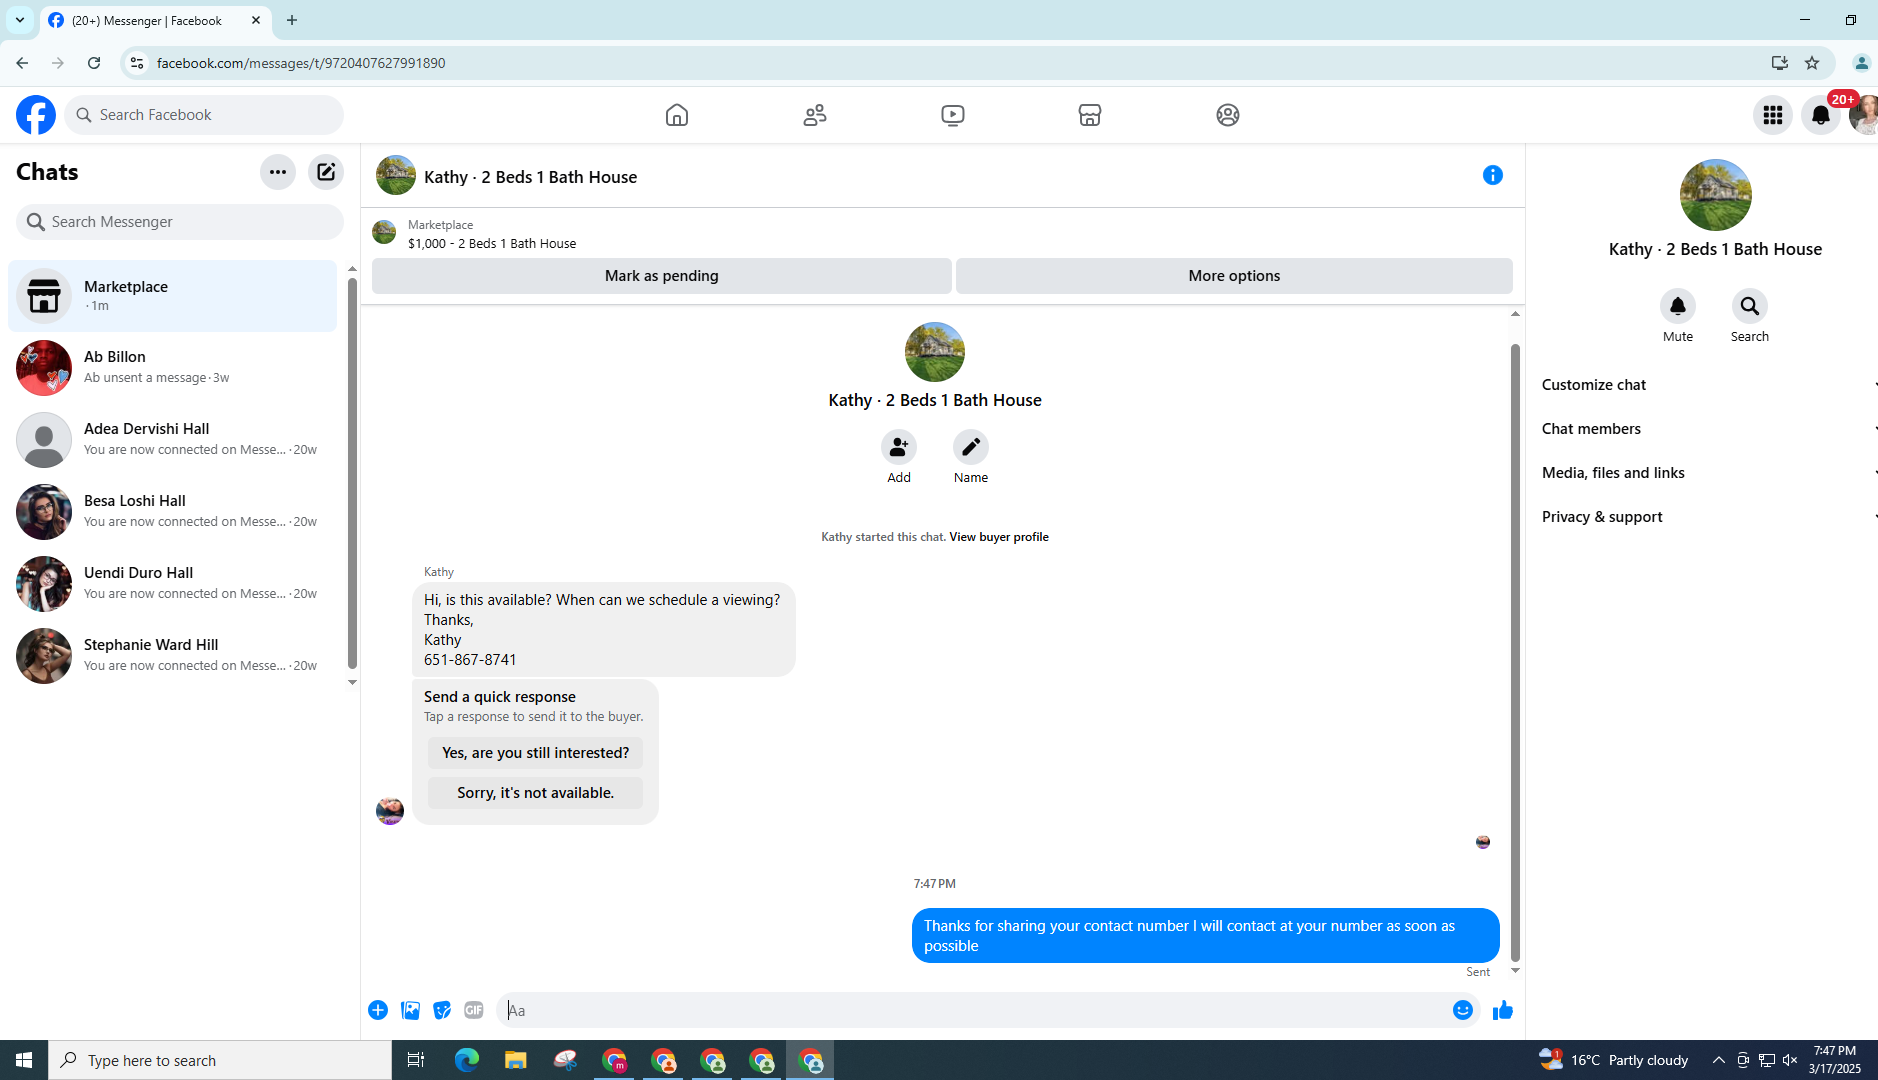The width and height of the screenshot is (1878, 1080).
Task: Focus the message text box
Action: [972, 1010]
